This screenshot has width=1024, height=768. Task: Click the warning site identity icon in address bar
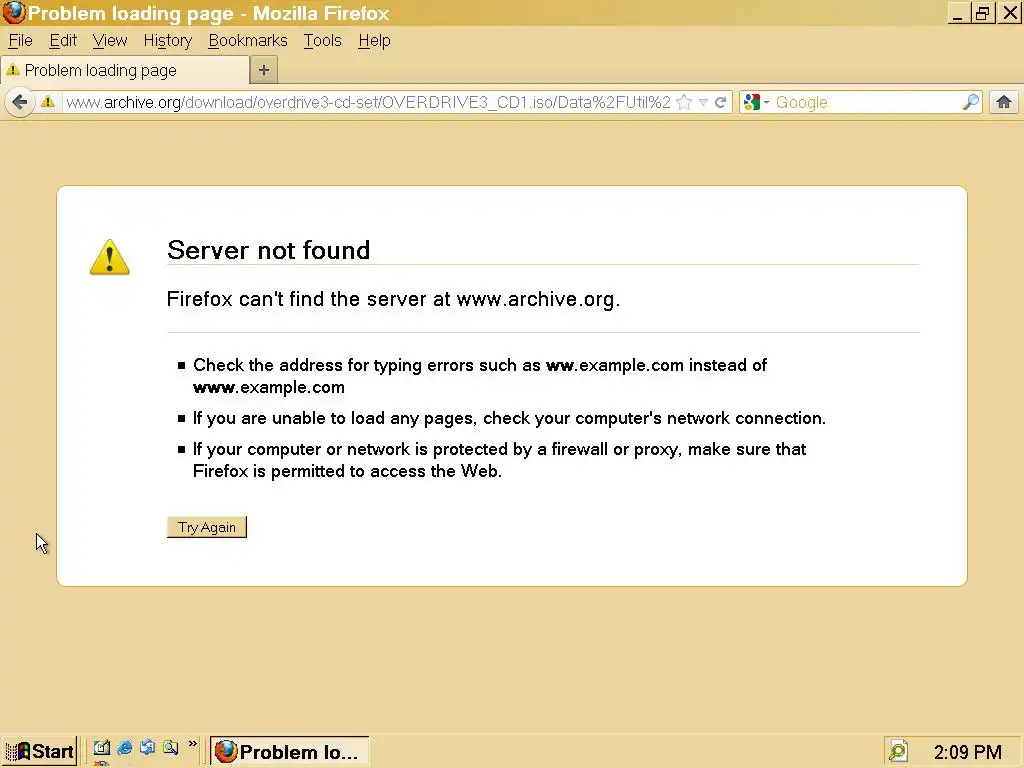click(x=48, y=102)
